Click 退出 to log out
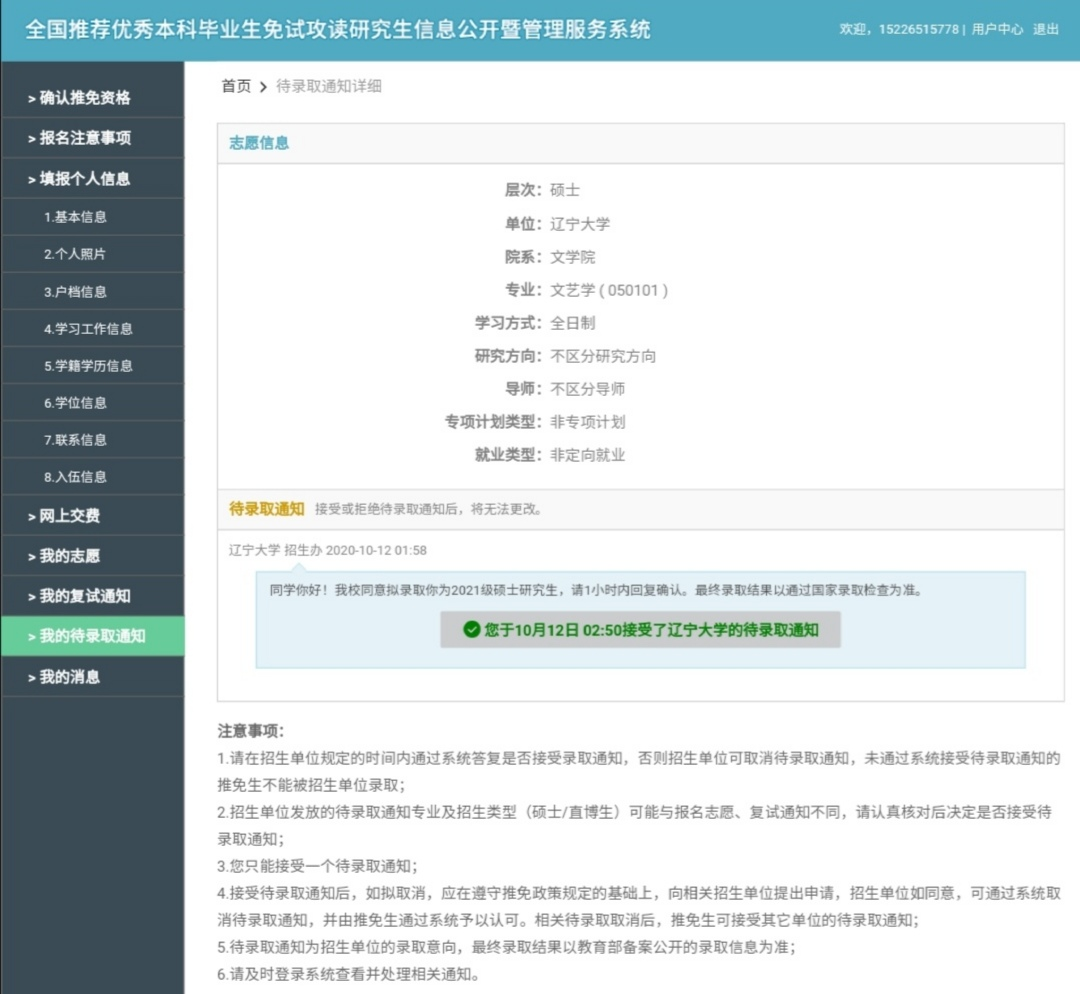Screen dimensions: 1080x994 pyautogui.click(x=1046, y=30)
